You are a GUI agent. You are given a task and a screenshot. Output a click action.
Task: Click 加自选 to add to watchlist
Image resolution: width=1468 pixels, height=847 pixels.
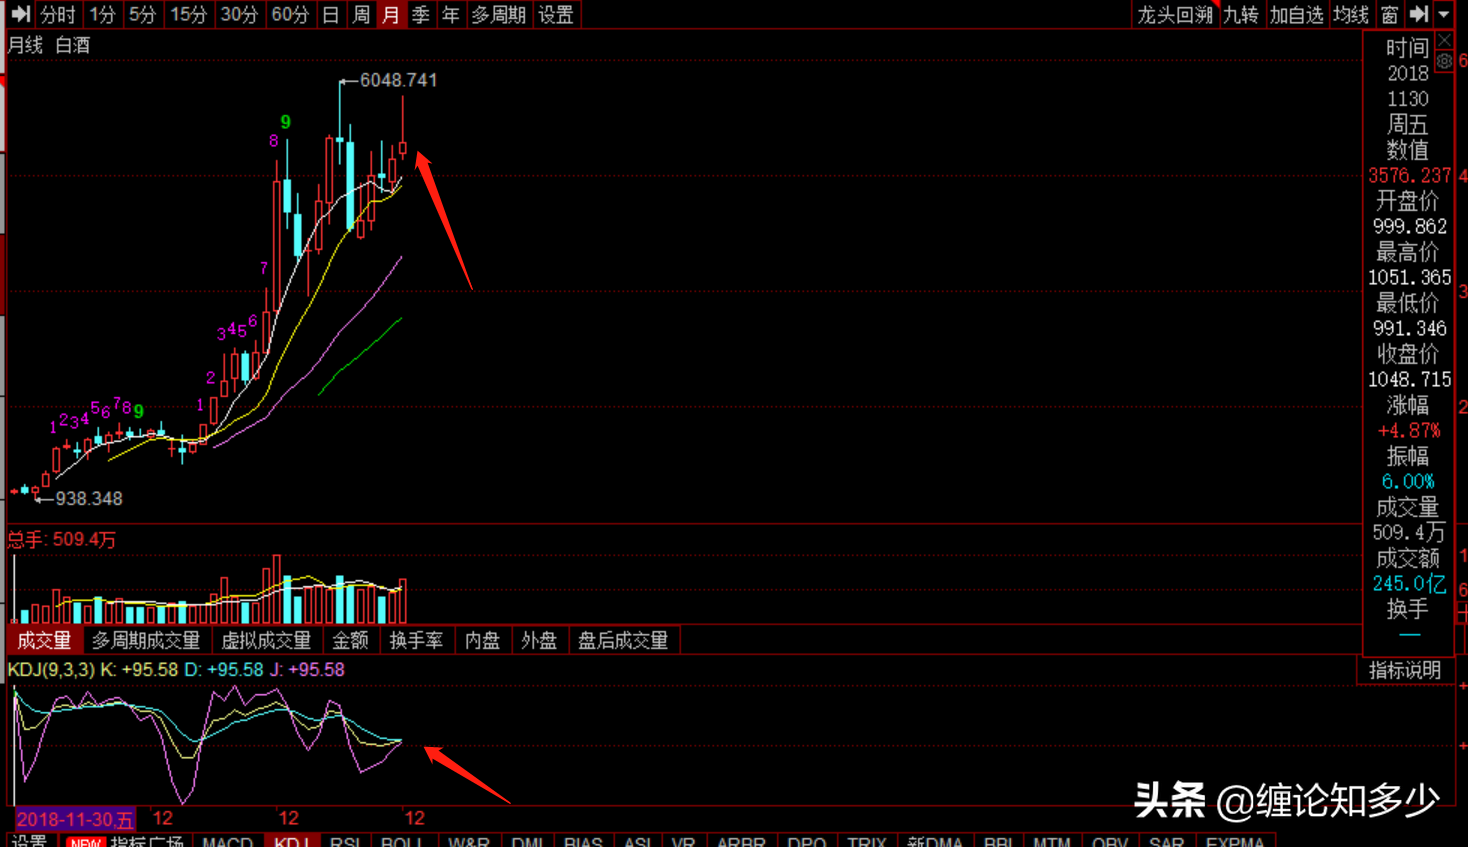[1296, 15]
